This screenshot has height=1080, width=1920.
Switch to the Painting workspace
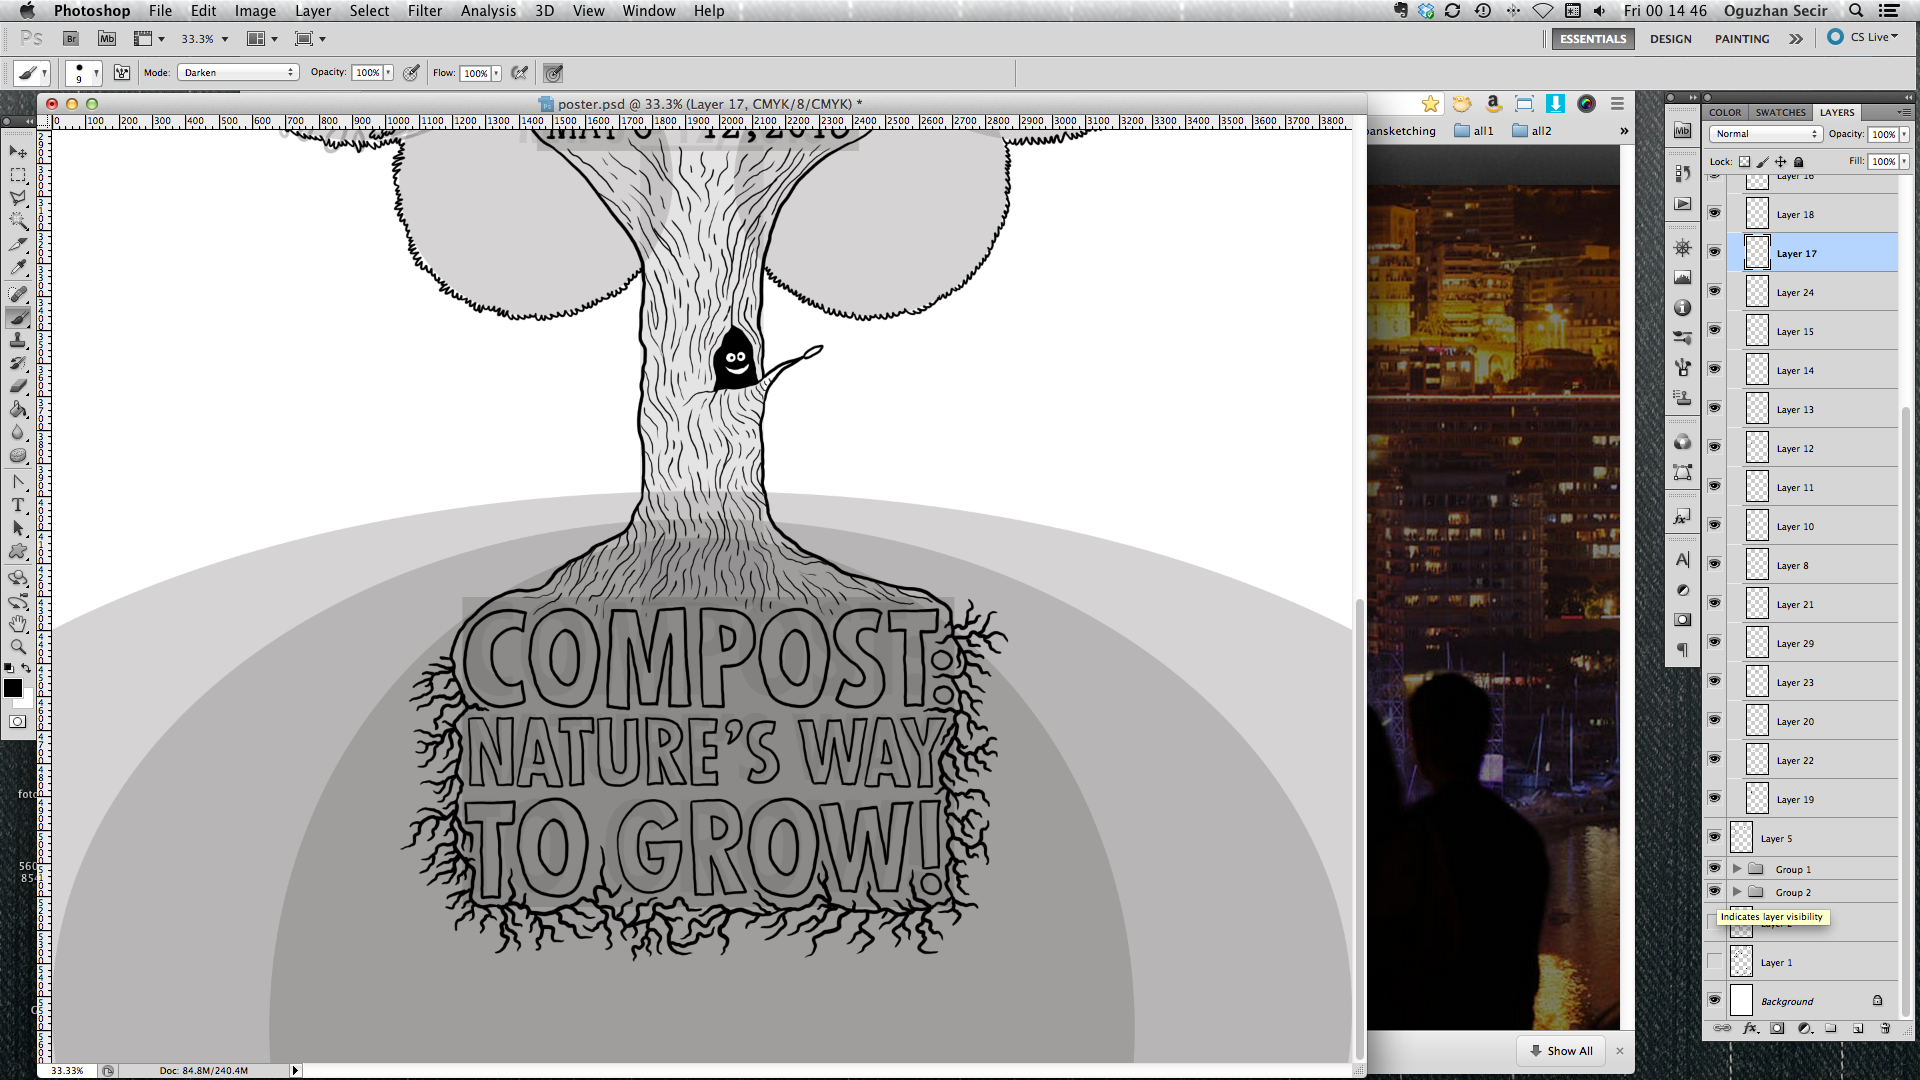point(1742,39)
